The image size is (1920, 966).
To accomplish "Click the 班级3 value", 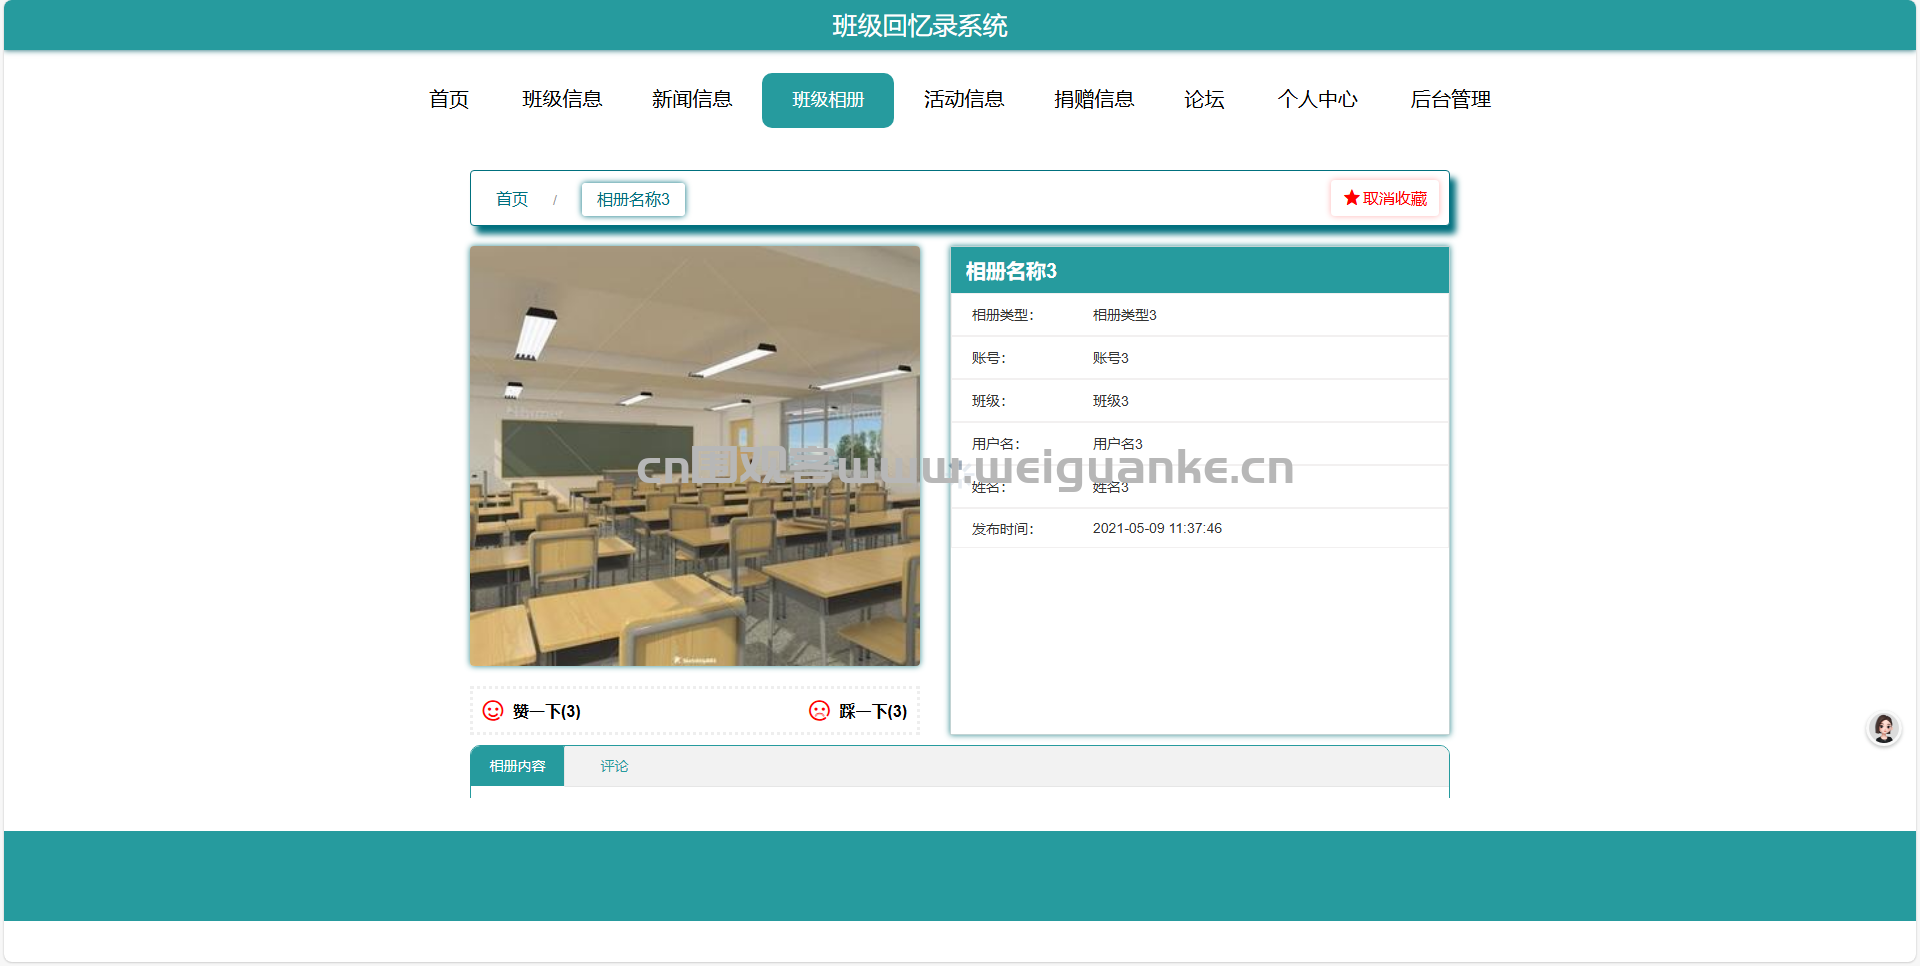I will 1110,401.
